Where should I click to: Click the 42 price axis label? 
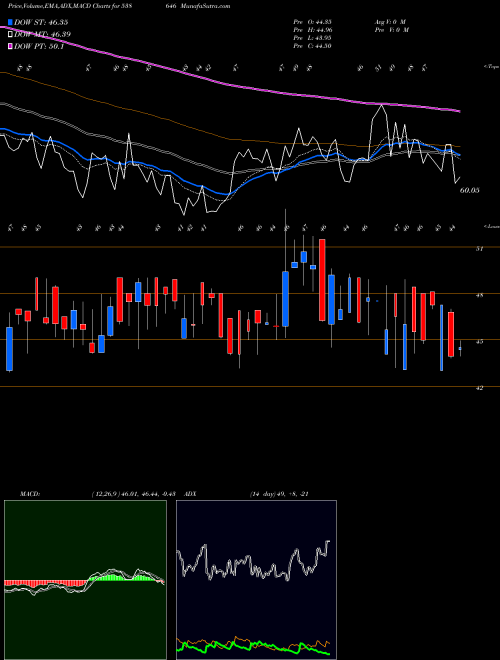[479, 388]
